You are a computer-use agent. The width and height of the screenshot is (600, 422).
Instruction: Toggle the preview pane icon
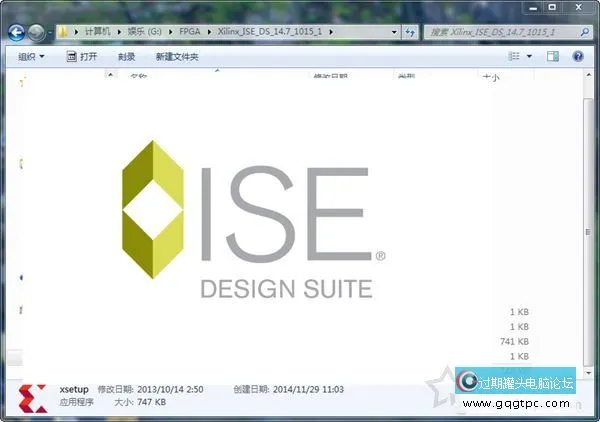click(552, 57)
